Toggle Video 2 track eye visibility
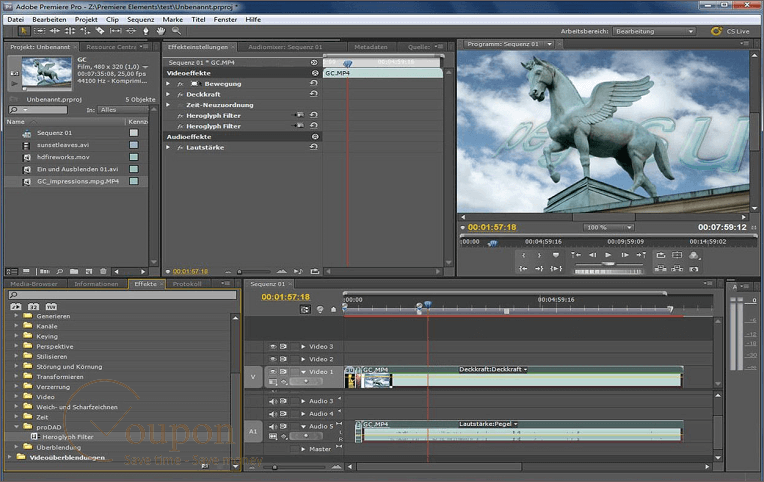Viewport: 764px width, 482px height. point(273,359)
